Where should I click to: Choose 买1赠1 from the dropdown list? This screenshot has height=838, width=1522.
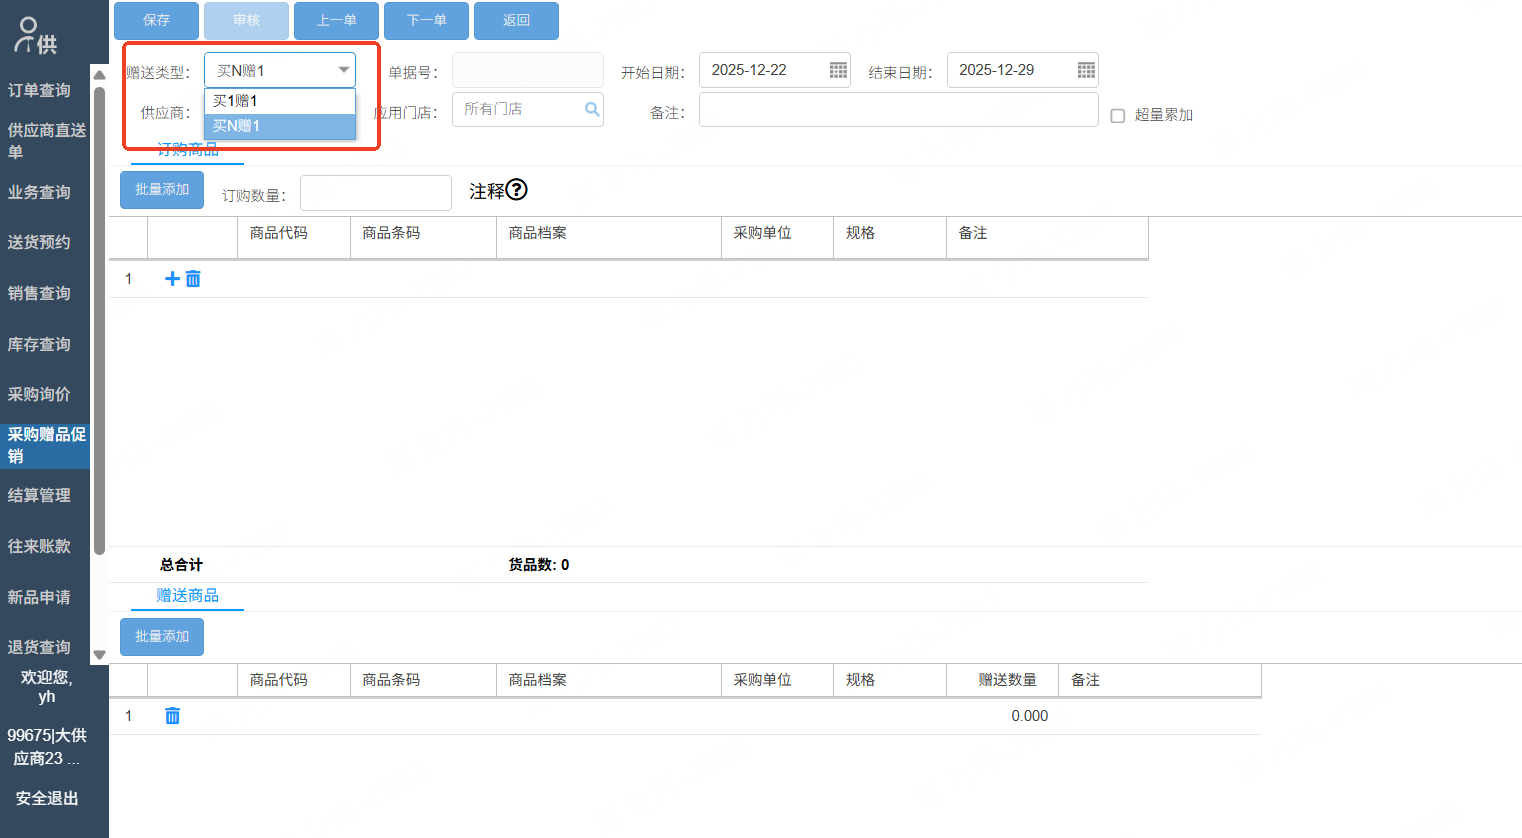coord(280,101)
